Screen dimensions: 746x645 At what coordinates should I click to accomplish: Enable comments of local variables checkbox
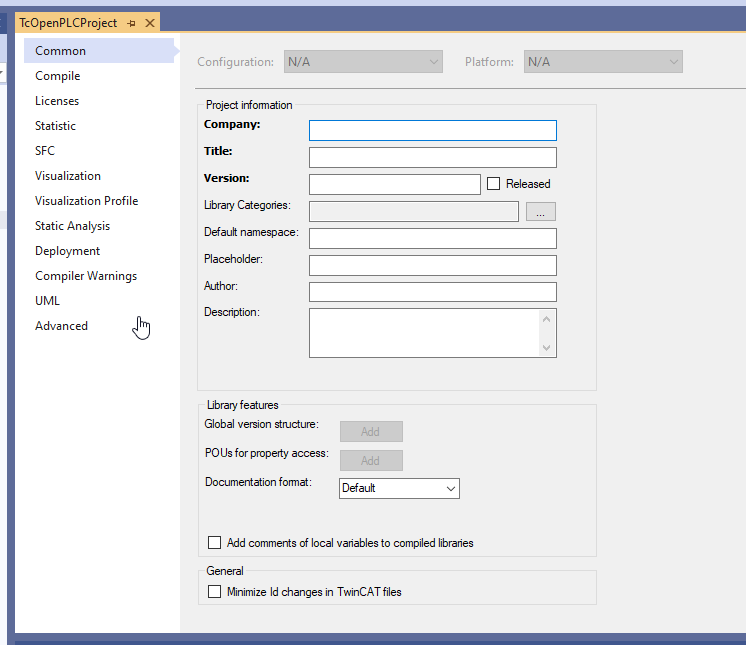[215, 543]
